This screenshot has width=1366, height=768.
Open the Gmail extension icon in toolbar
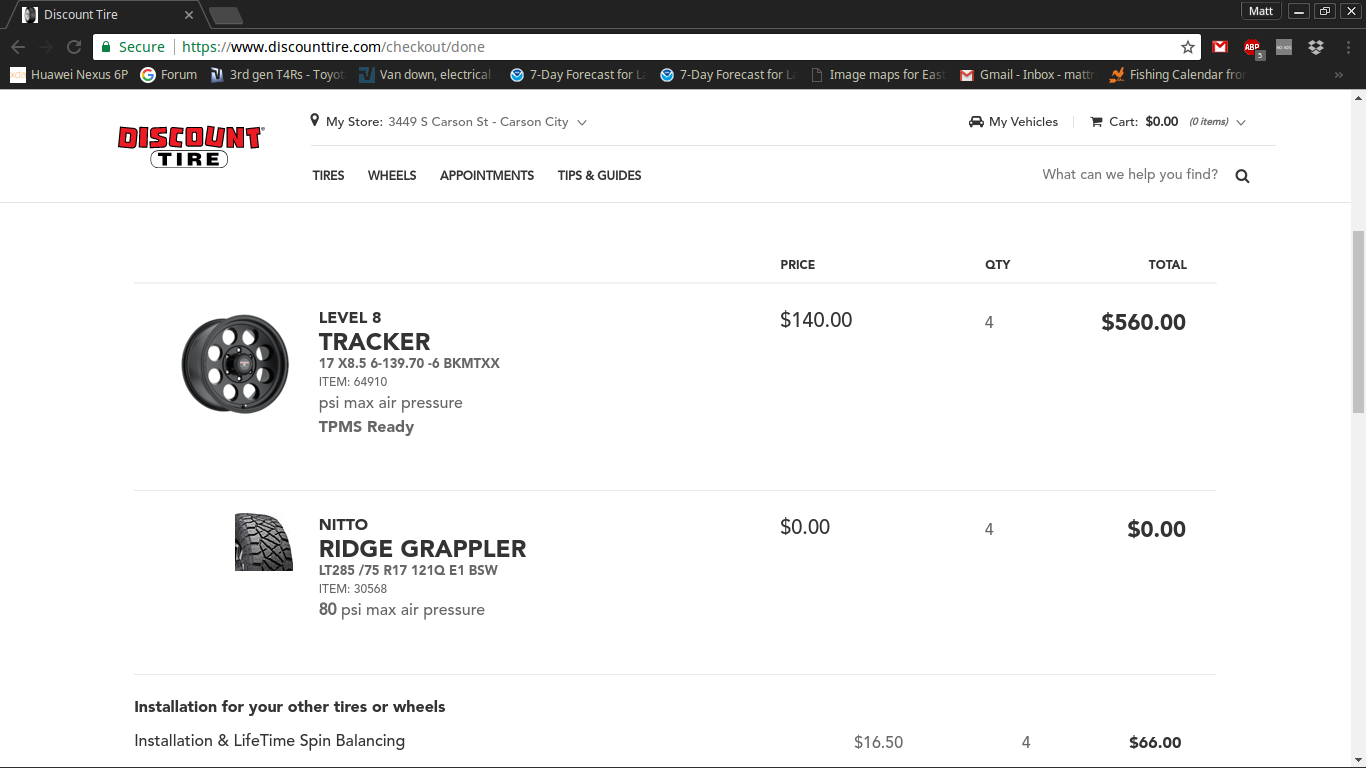[x=1220, y=47]
